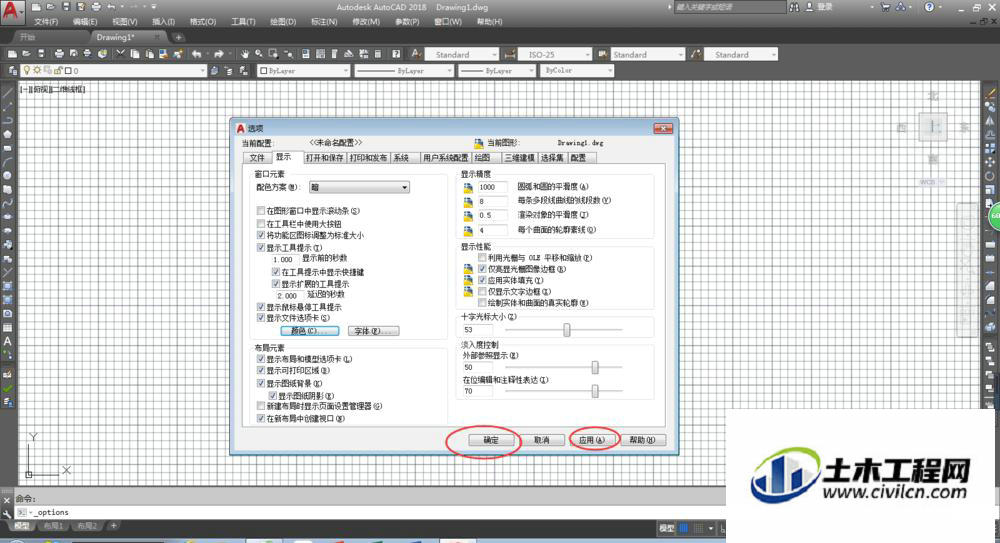
Task: Select the Multiline Text 'A' tool on the left
Action: (x=8, y=341)
